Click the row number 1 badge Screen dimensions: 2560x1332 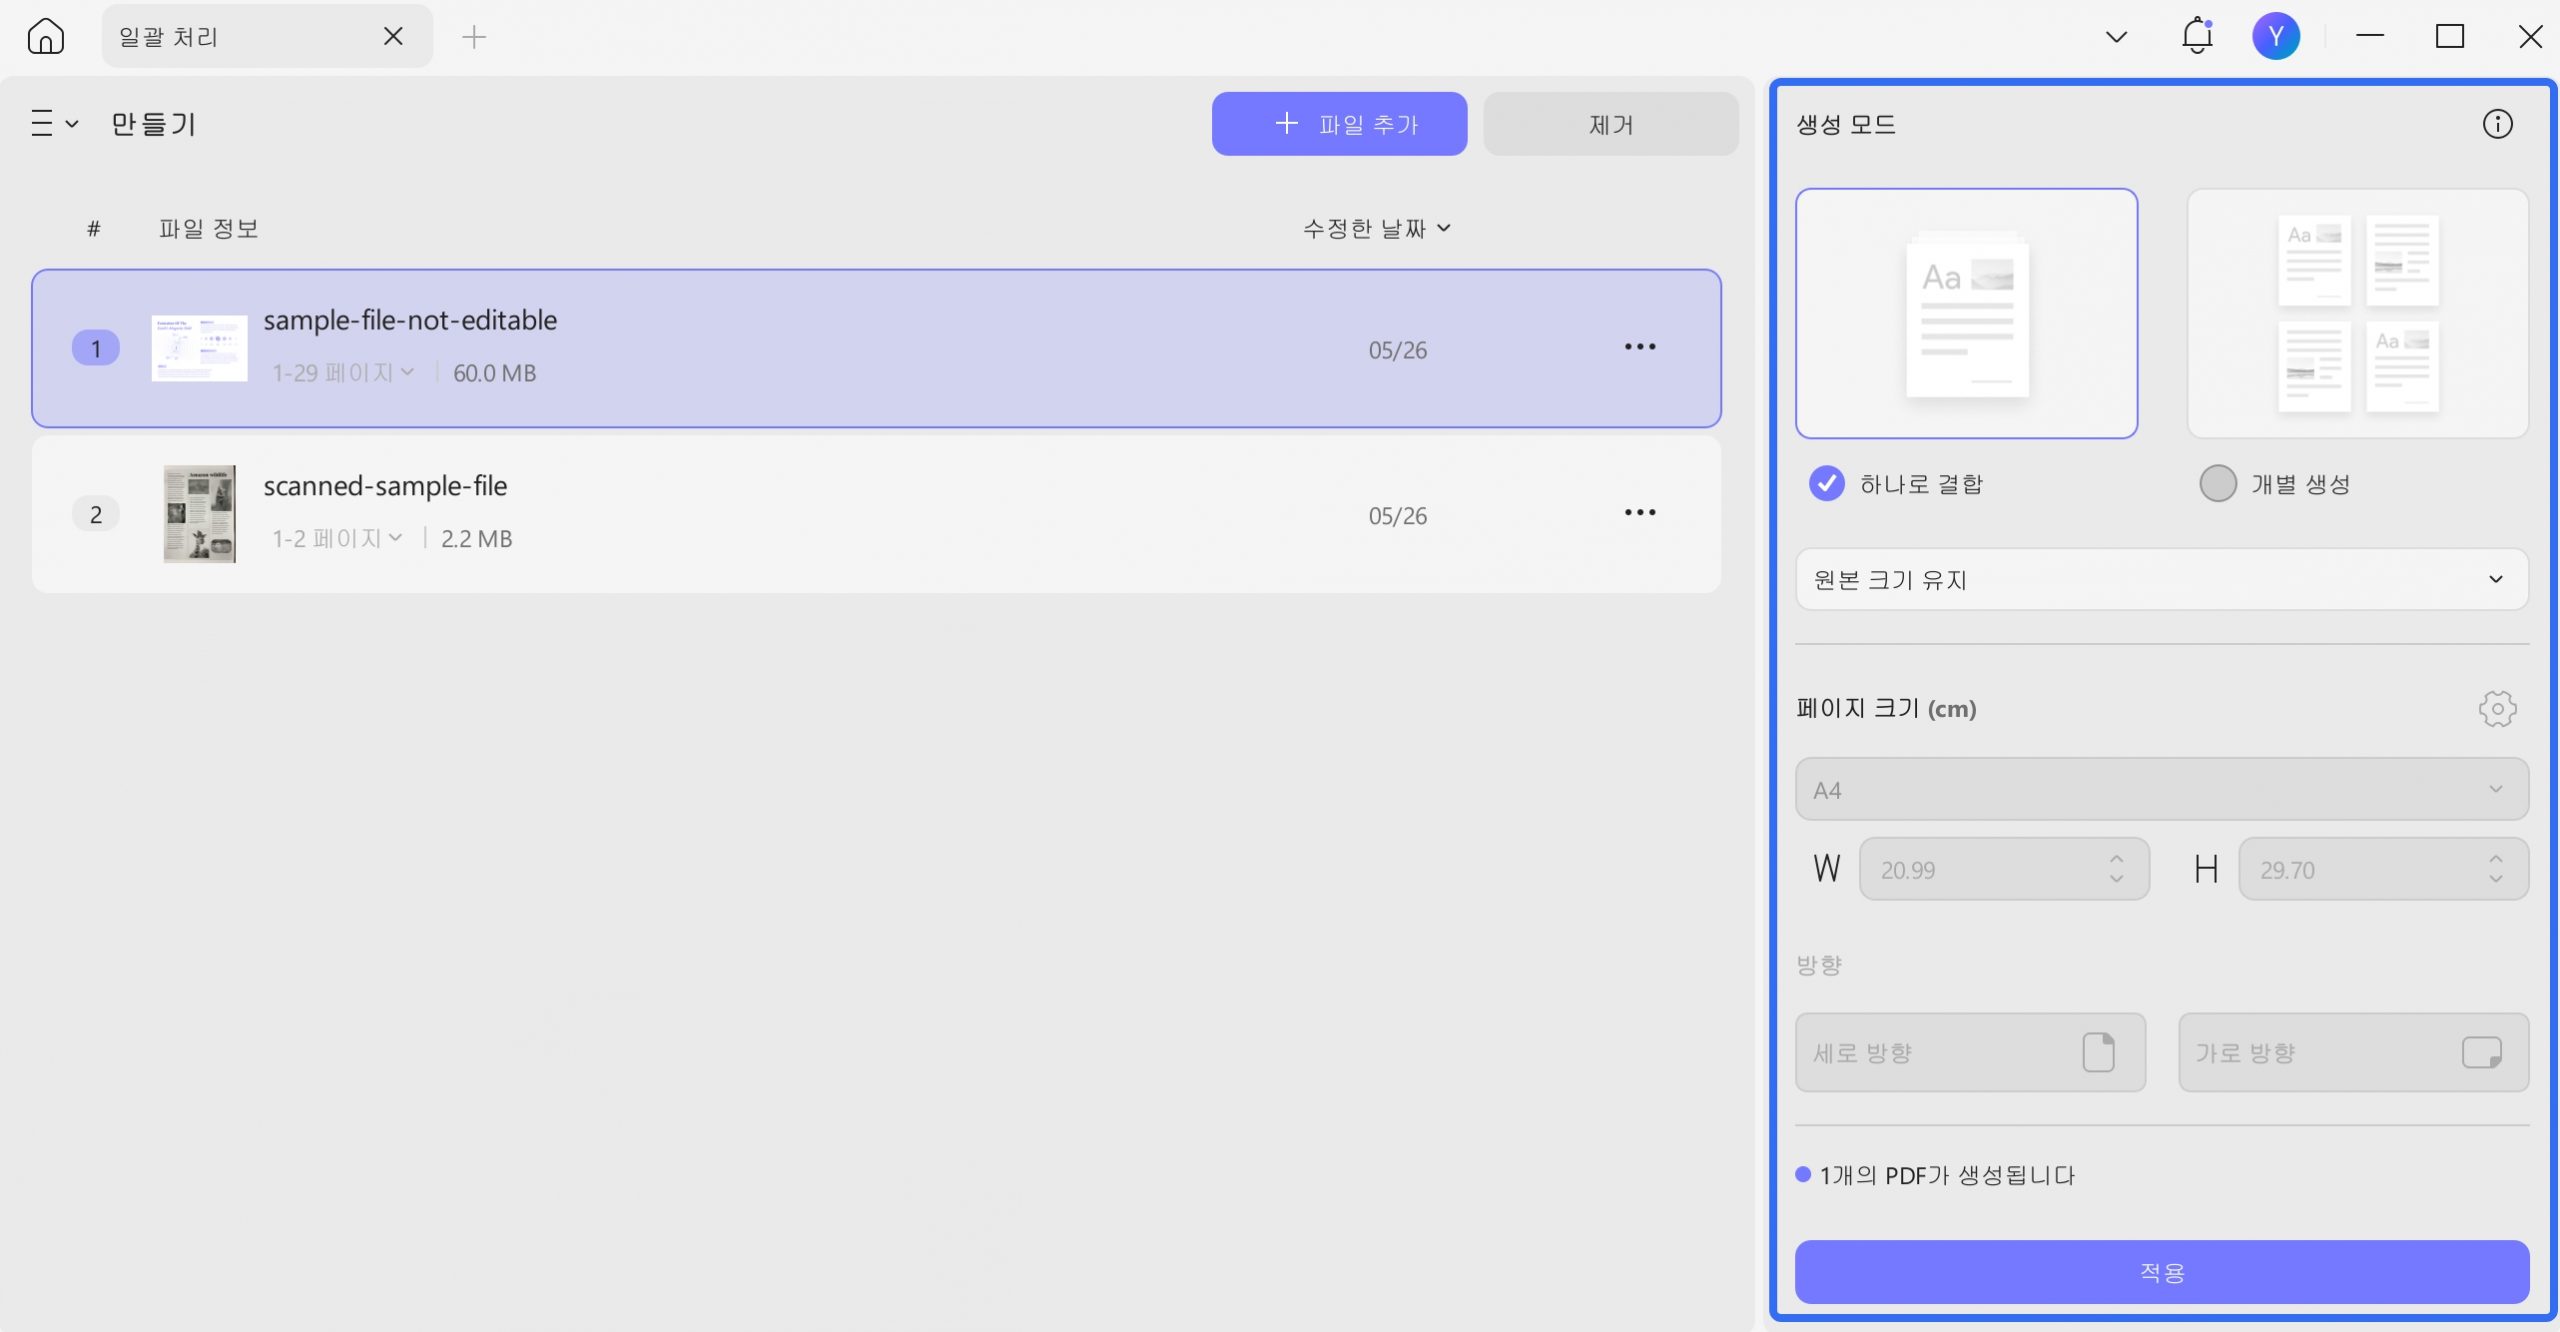96,348
